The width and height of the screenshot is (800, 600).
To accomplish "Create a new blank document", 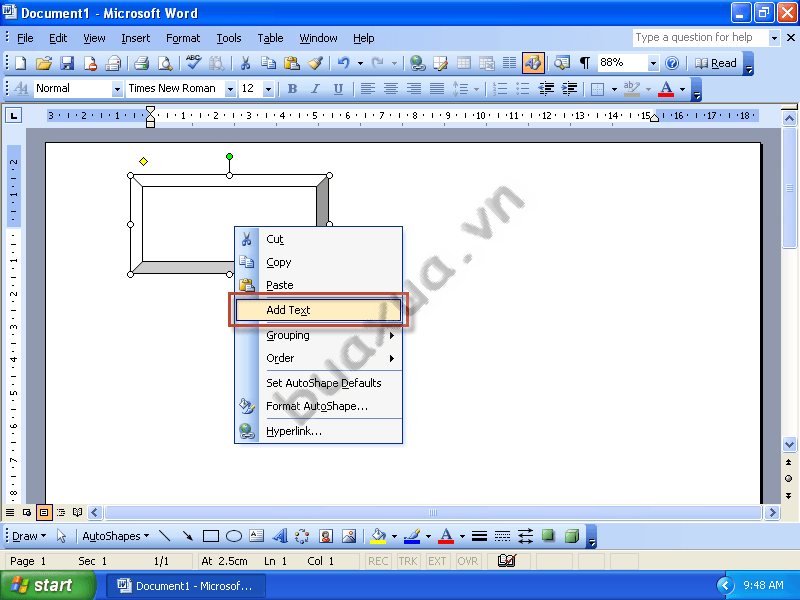I will [x=20, y=63].
